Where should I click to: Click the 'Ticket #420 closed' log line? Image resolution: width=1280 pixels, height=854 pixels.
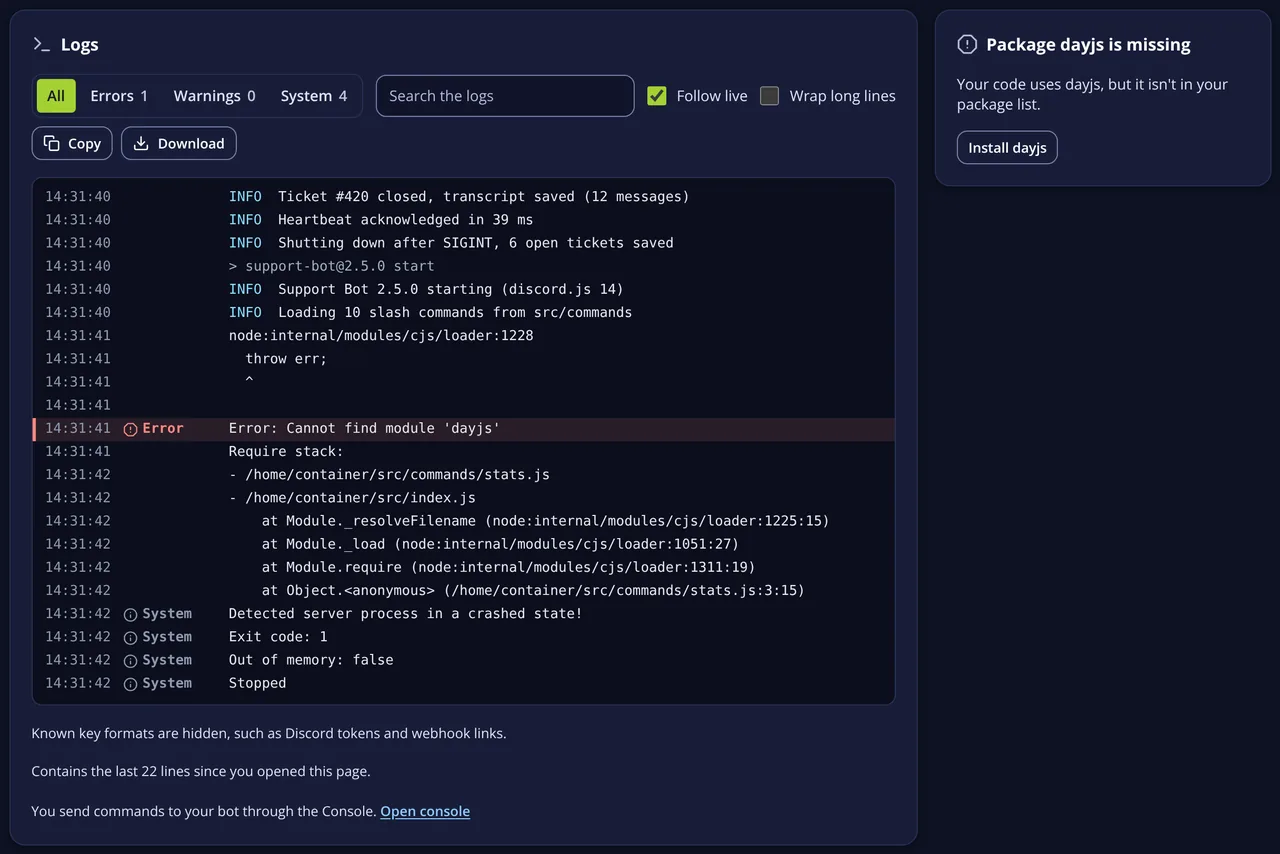[x=464, y=197]
